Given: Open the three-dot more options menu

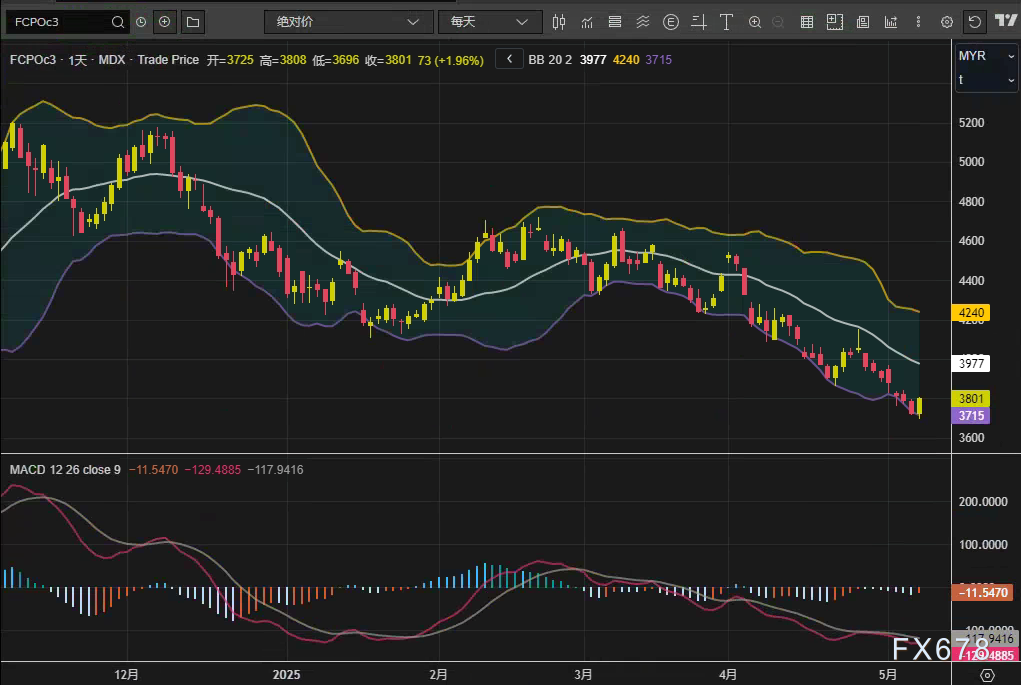Looking at the screenshot, I should click(919, 21).
